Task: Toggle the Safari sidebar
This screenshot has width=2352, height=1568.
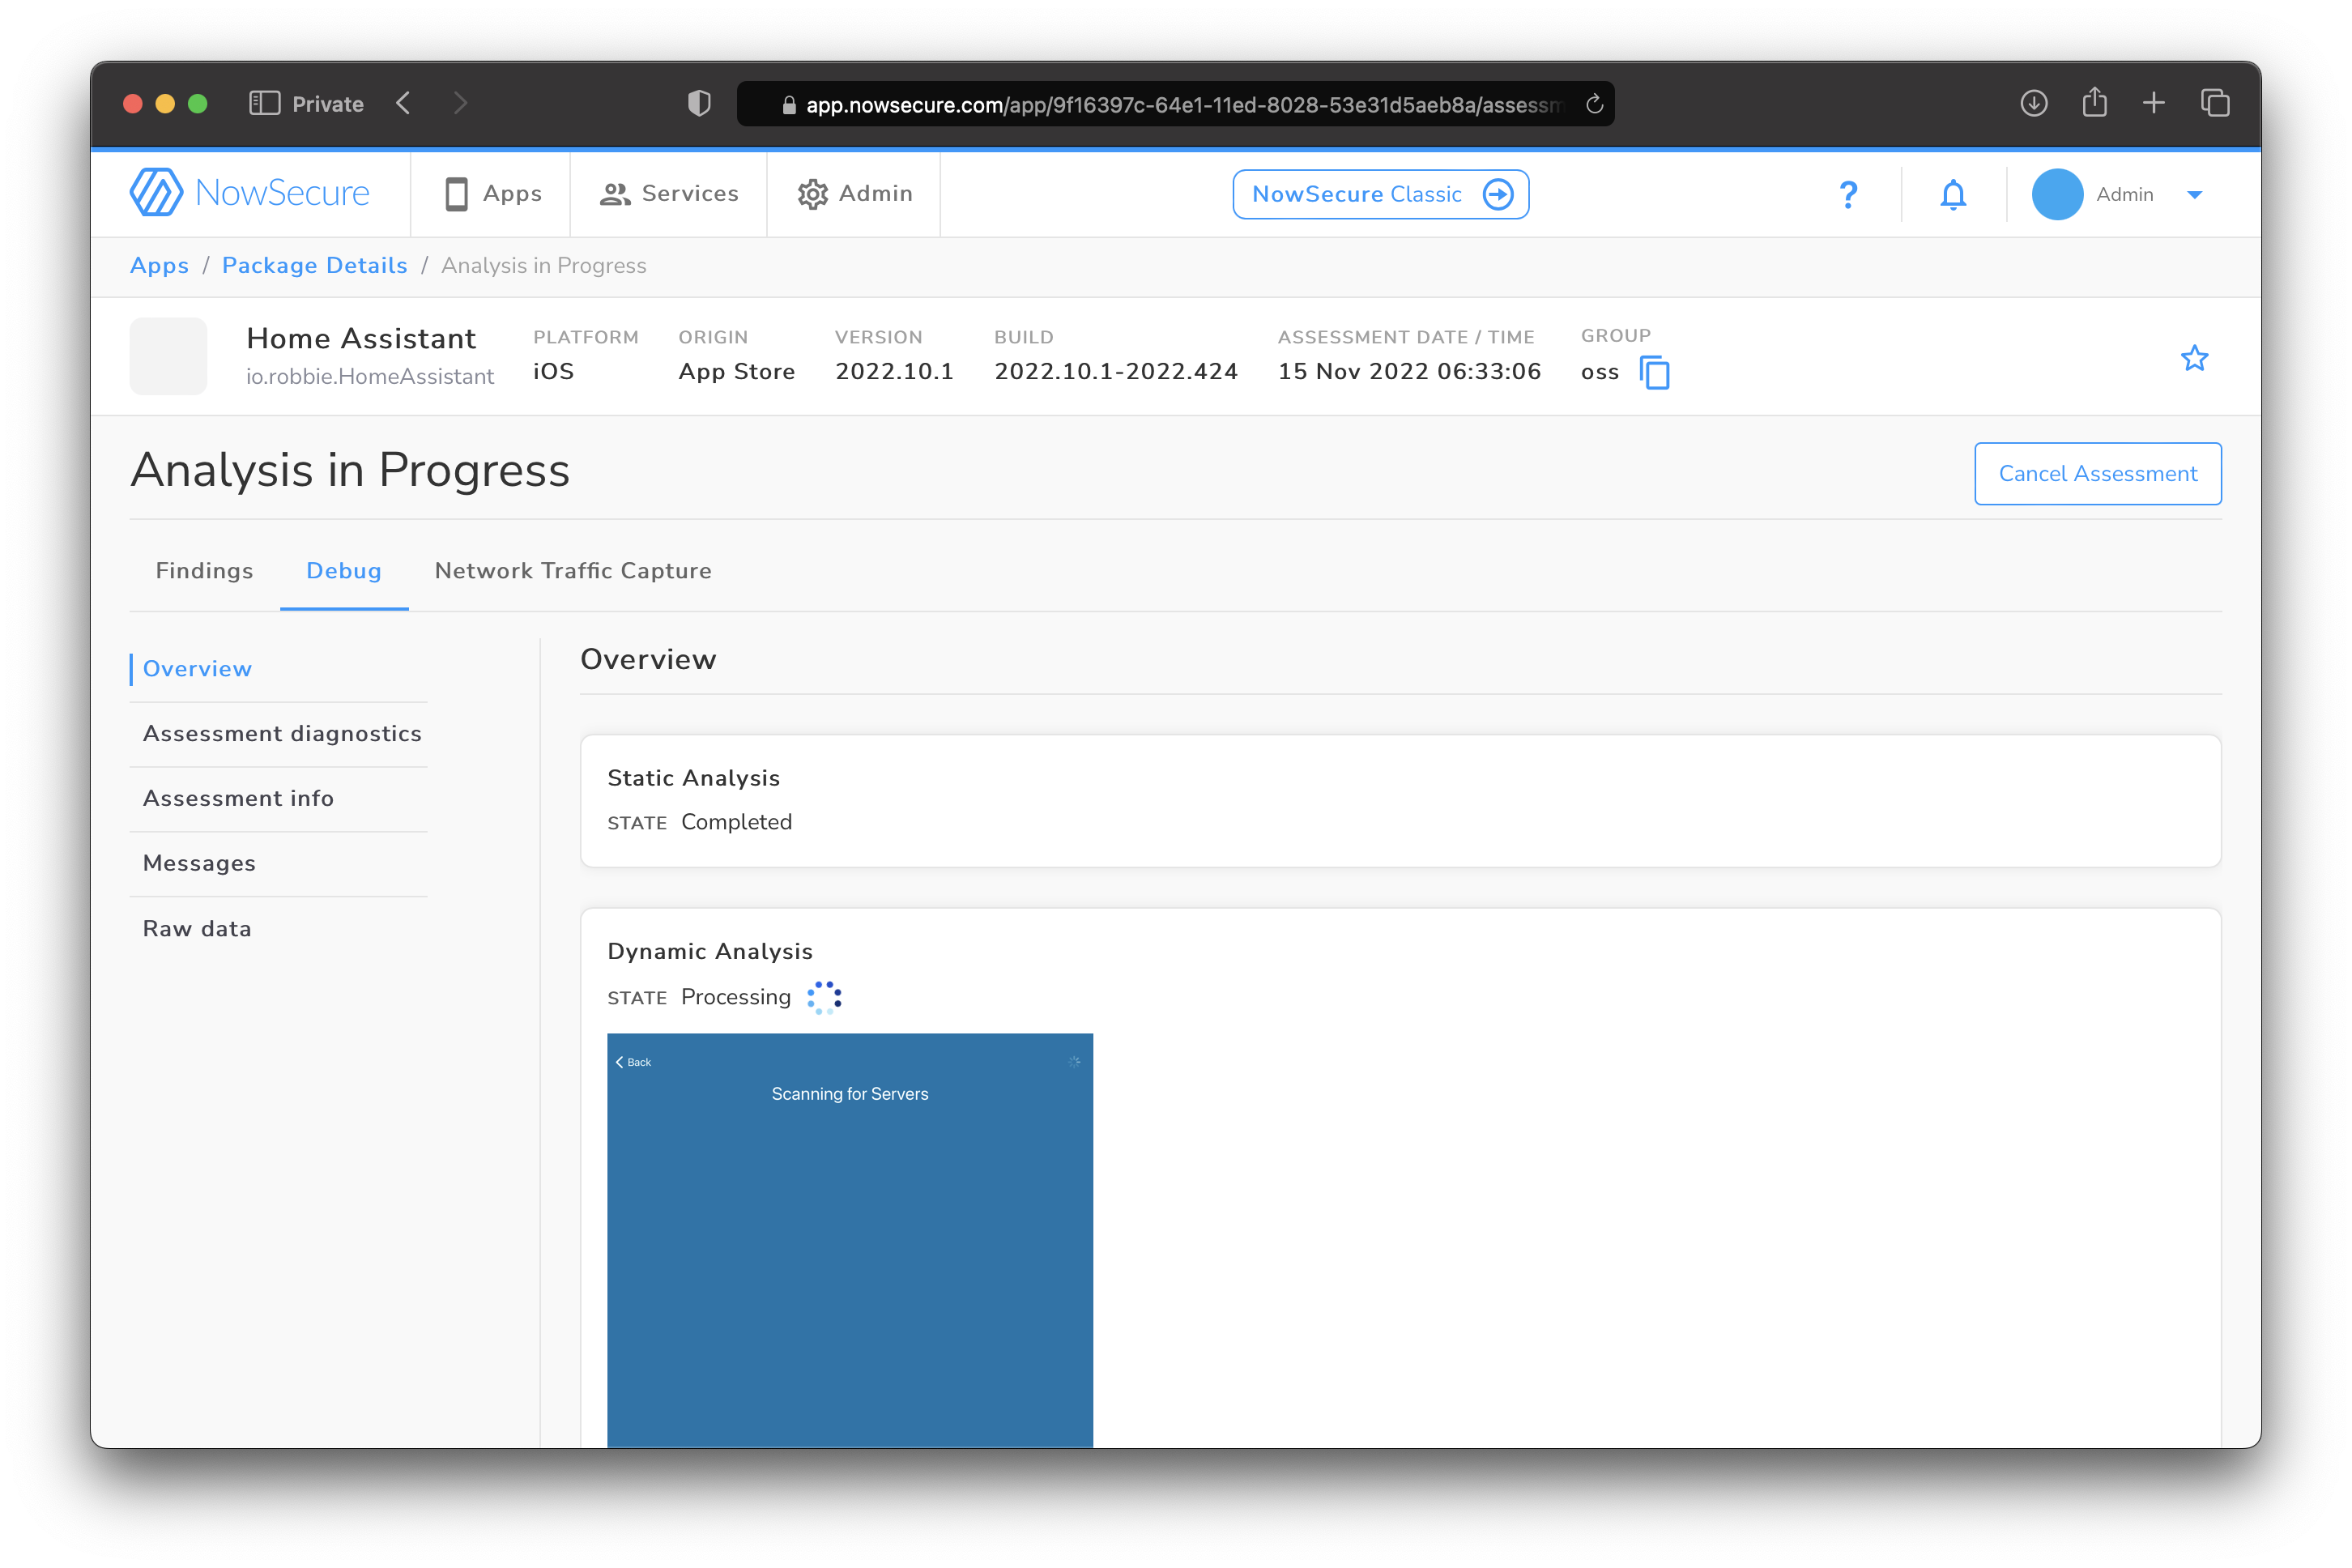Action: pyautogui.click(x=264, y=103)
